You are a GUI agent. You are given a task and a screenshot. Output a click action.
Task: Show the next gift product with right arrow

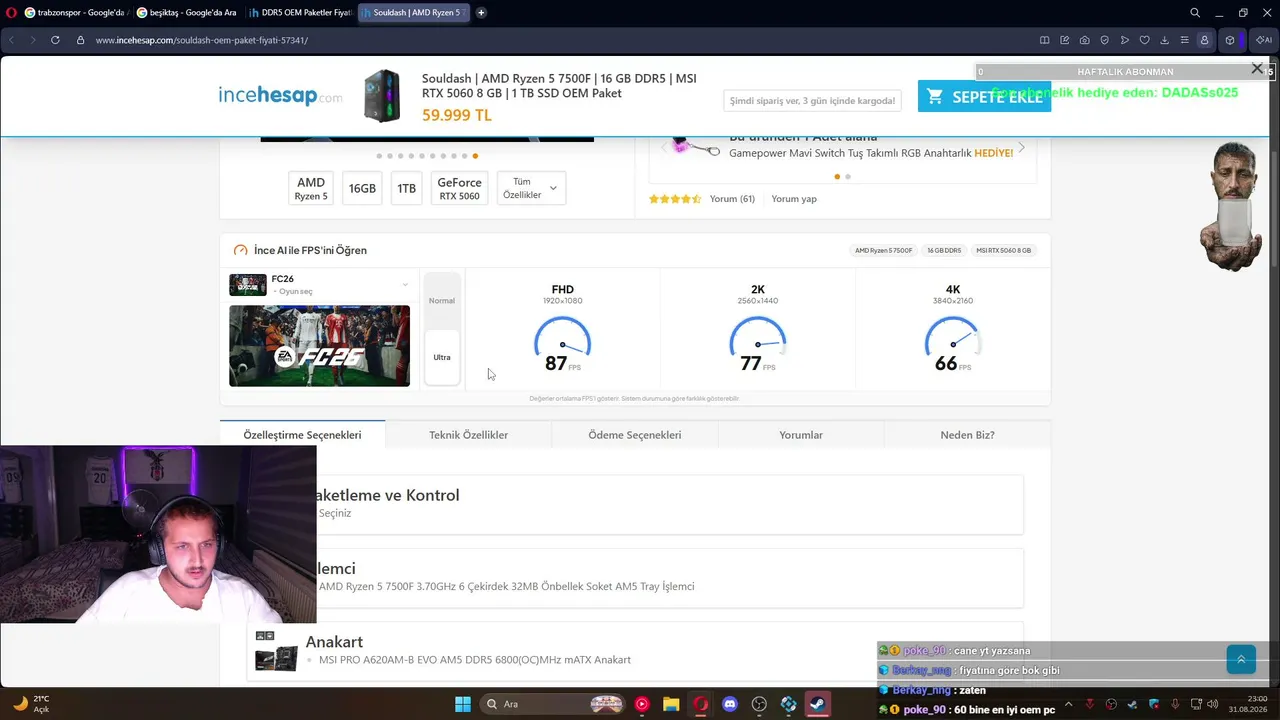point(1021,148)
